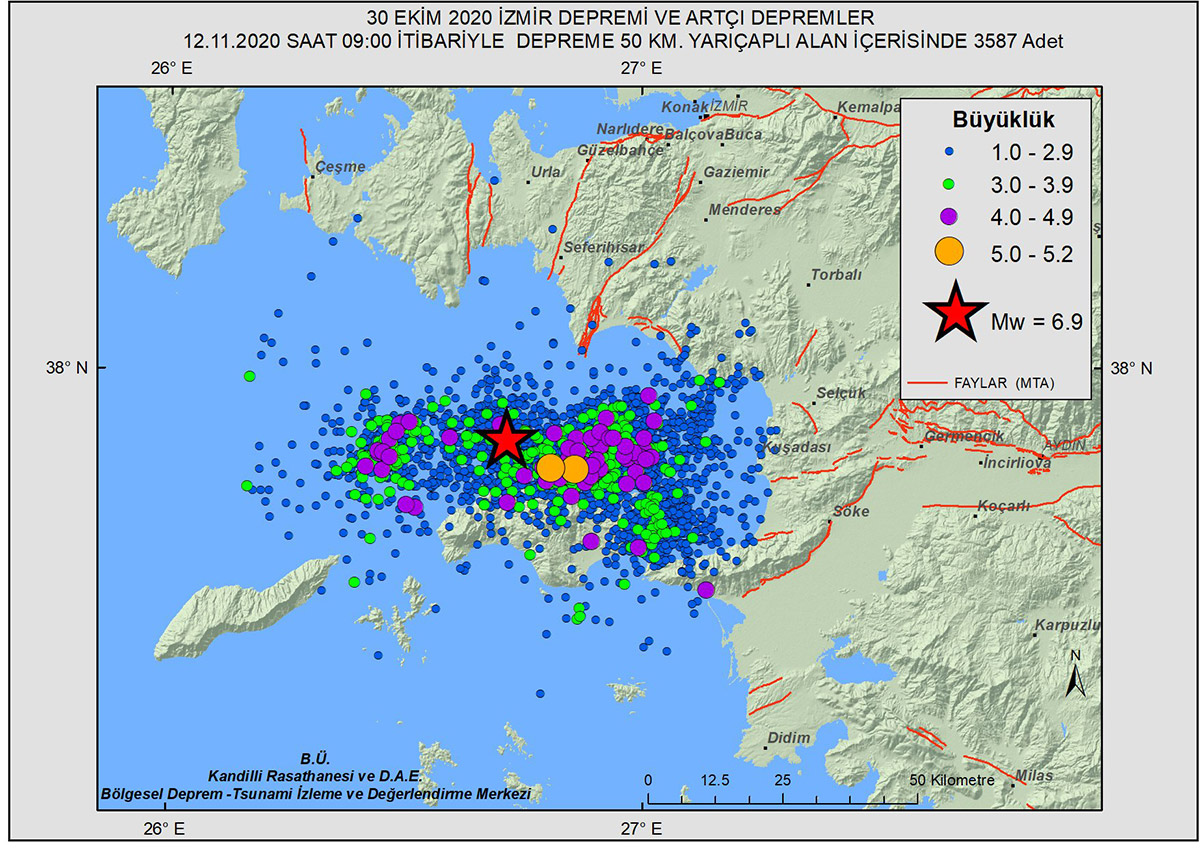Click the Kandilli Rasathanesi ve D.A.E. credit text
Viewport: 1200px width, 849px height.
pyautogui.click(x=315, y=776)
